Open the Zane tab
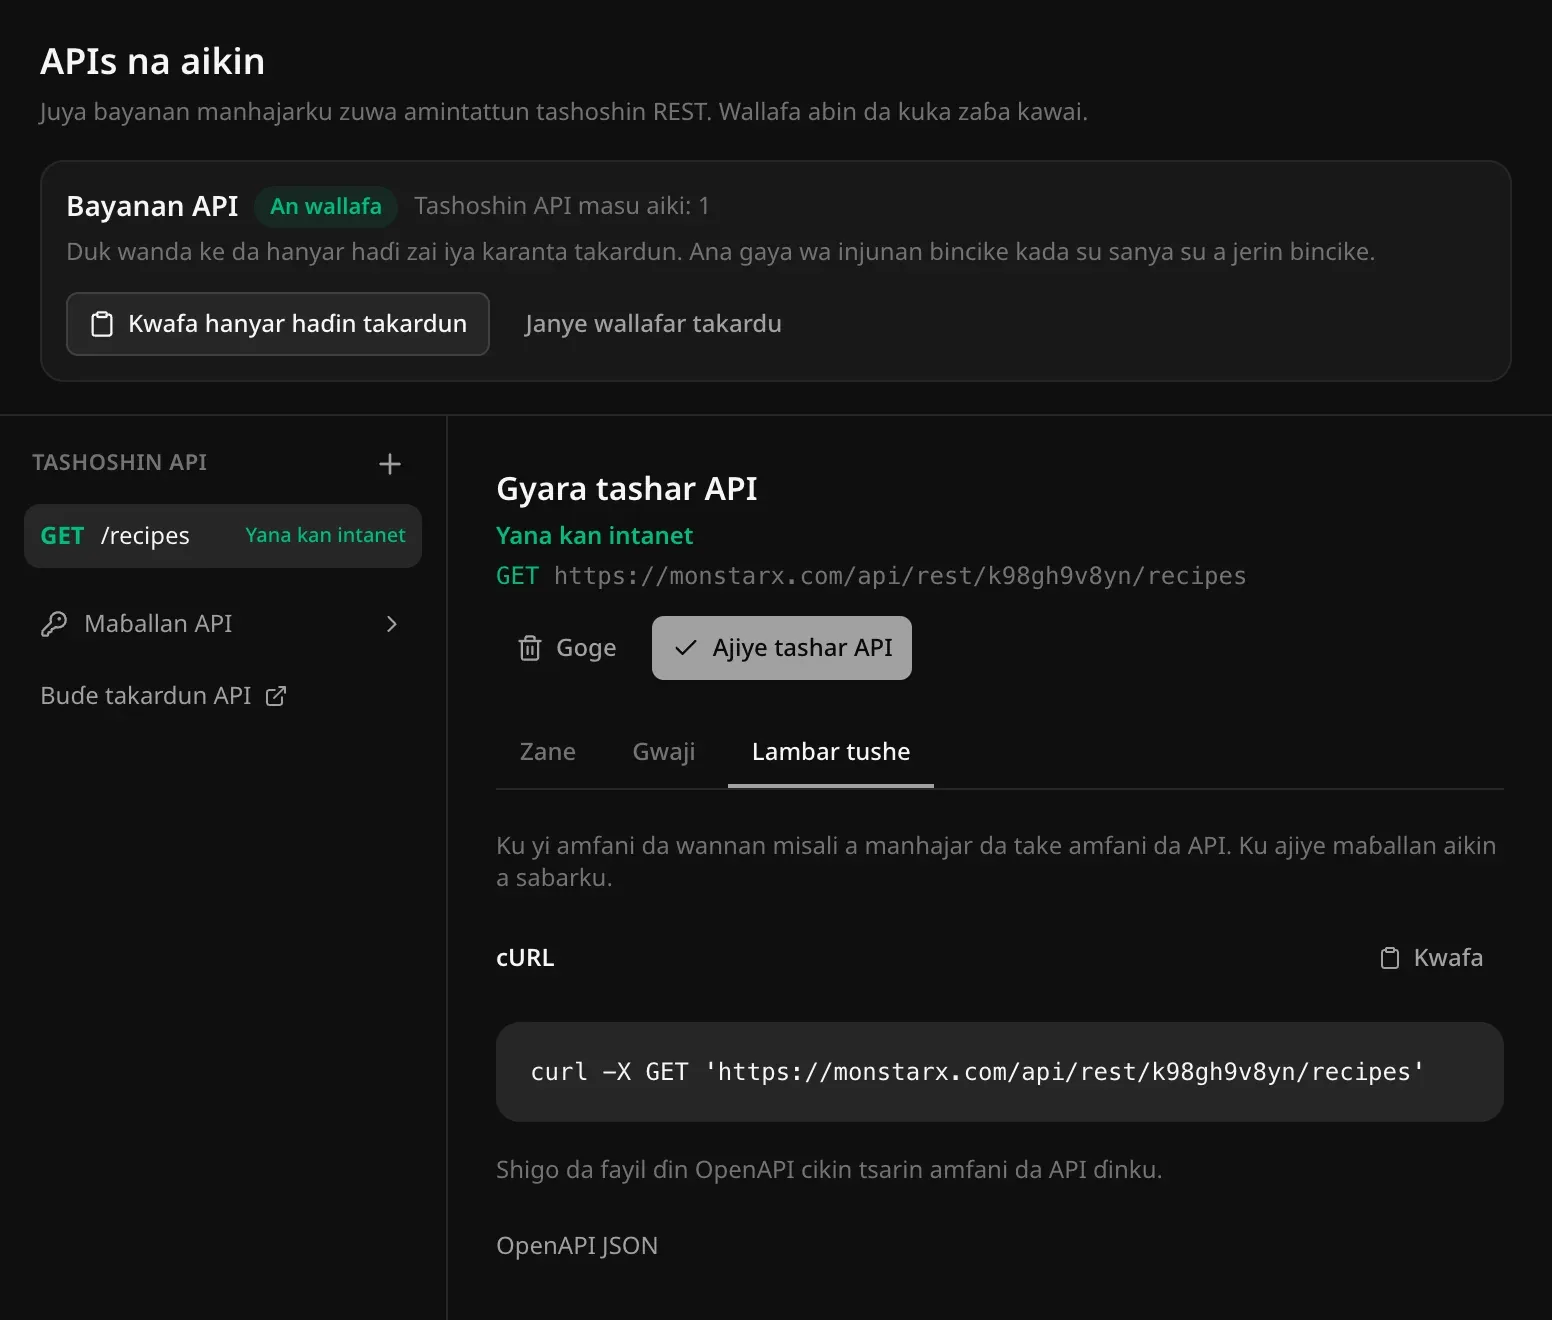 [548, 752]
